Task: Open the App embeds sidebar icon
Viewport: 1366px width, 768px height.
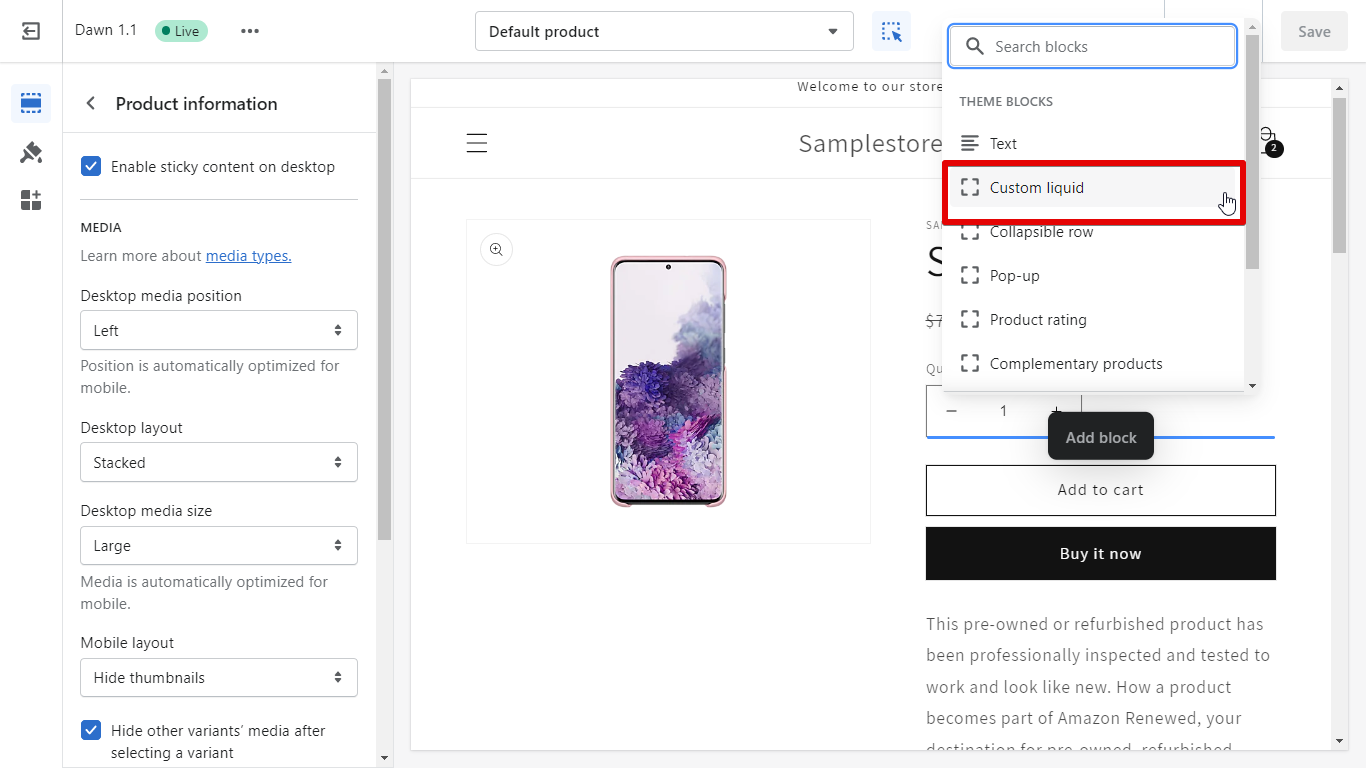Action: click(30, 200)
